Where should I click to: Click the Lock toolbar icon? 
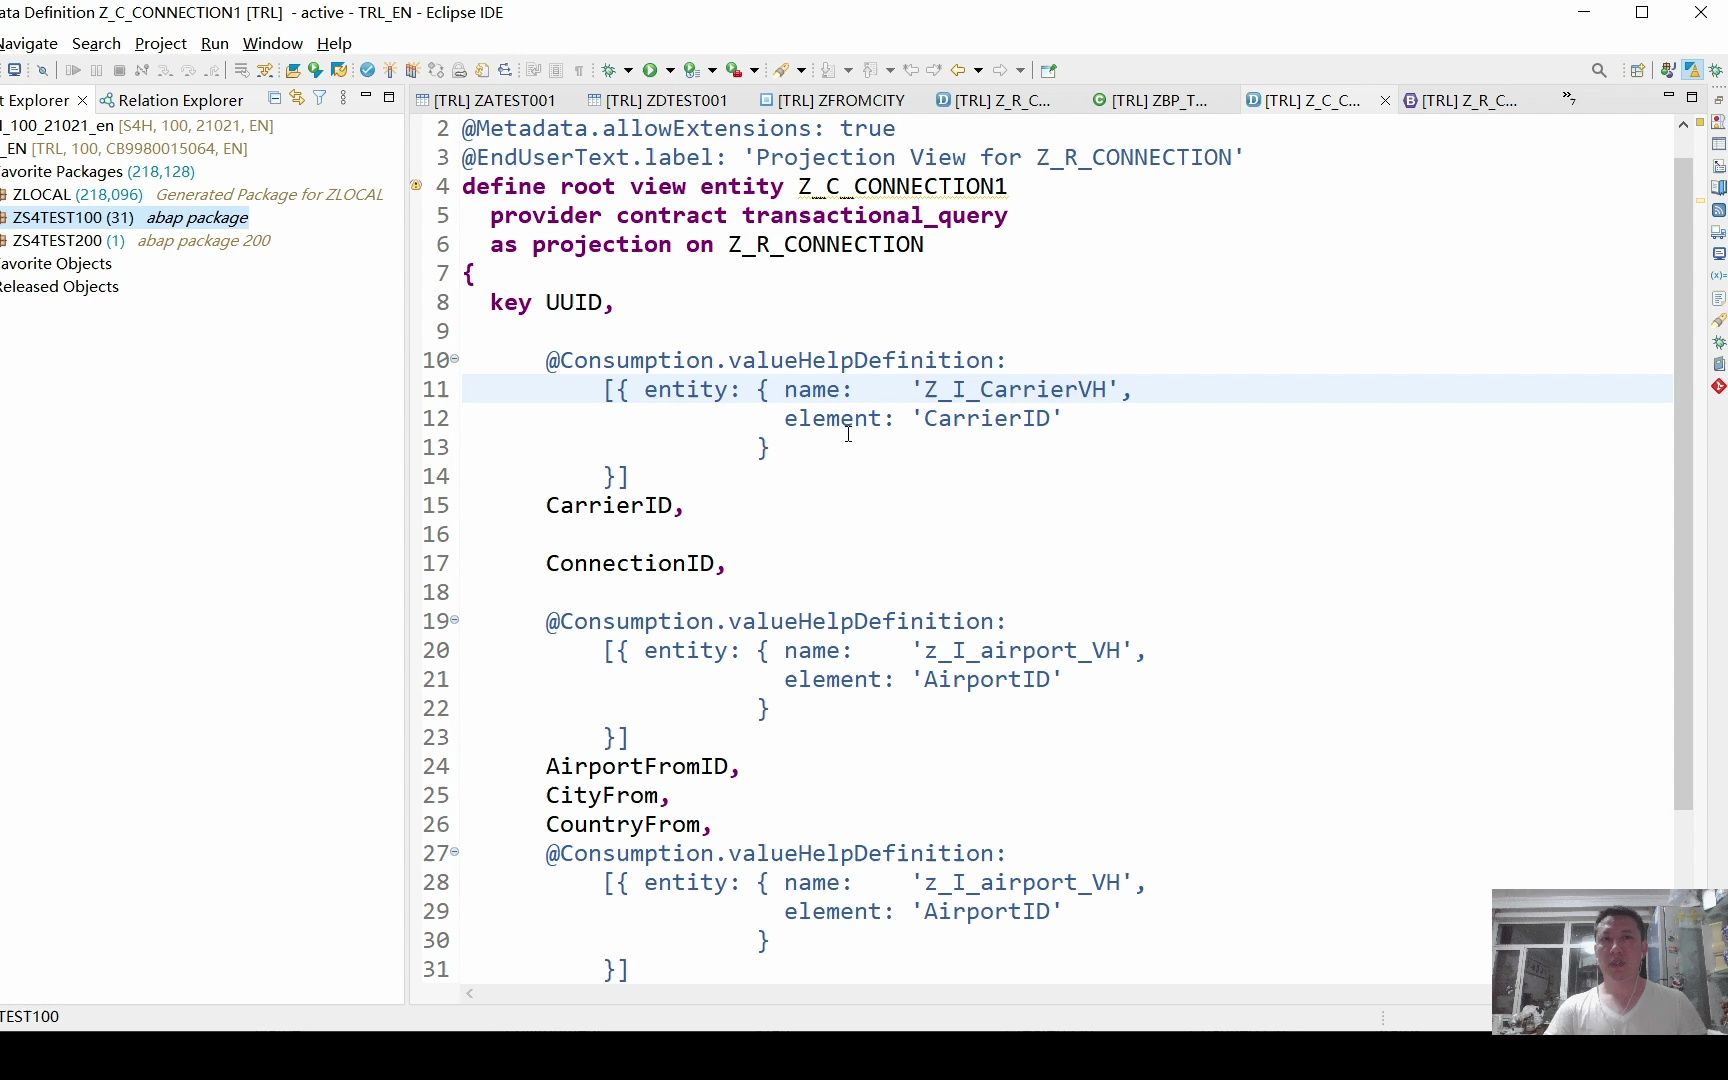[460, 70]
